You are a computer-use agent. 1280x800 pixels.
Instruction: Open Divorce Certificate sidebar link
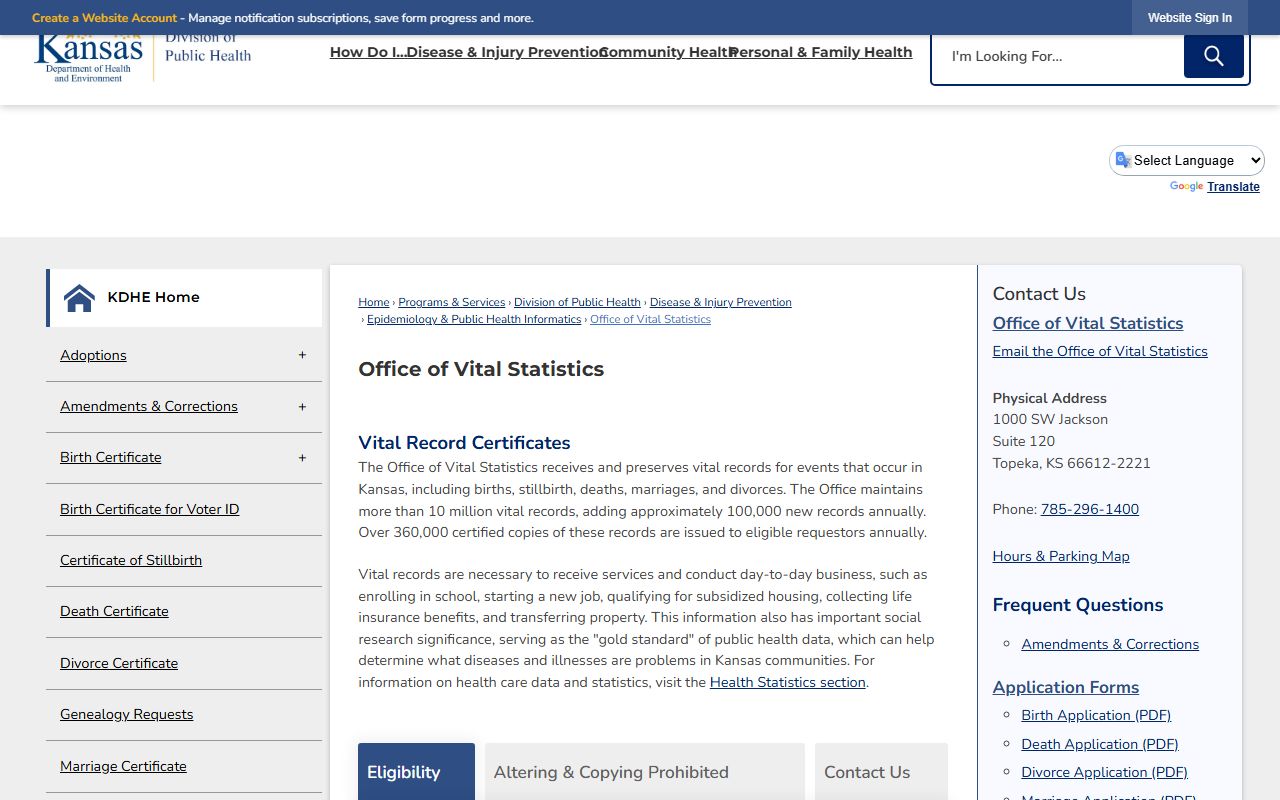pyautogui.click(x=119, y=663)
